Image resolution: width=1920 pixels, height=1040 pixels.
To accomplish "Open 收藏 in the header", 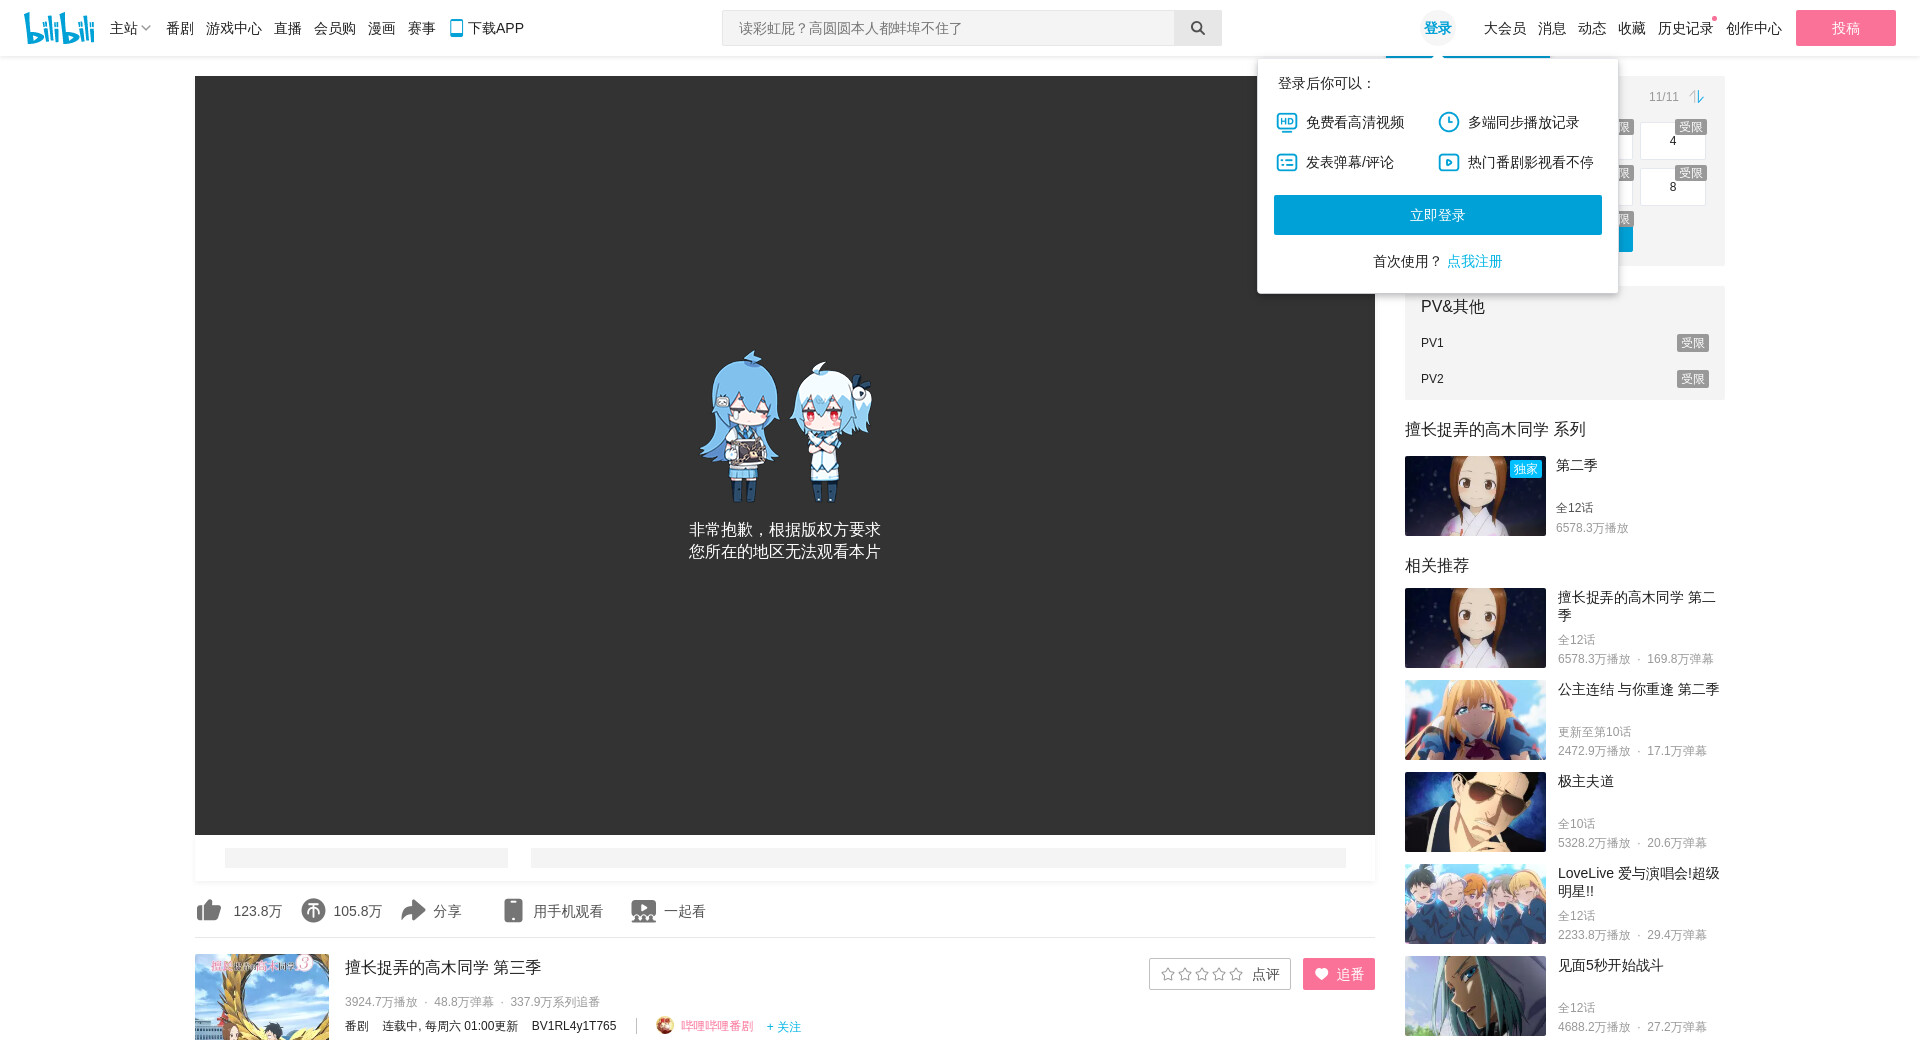I will tap(1632, 28).
